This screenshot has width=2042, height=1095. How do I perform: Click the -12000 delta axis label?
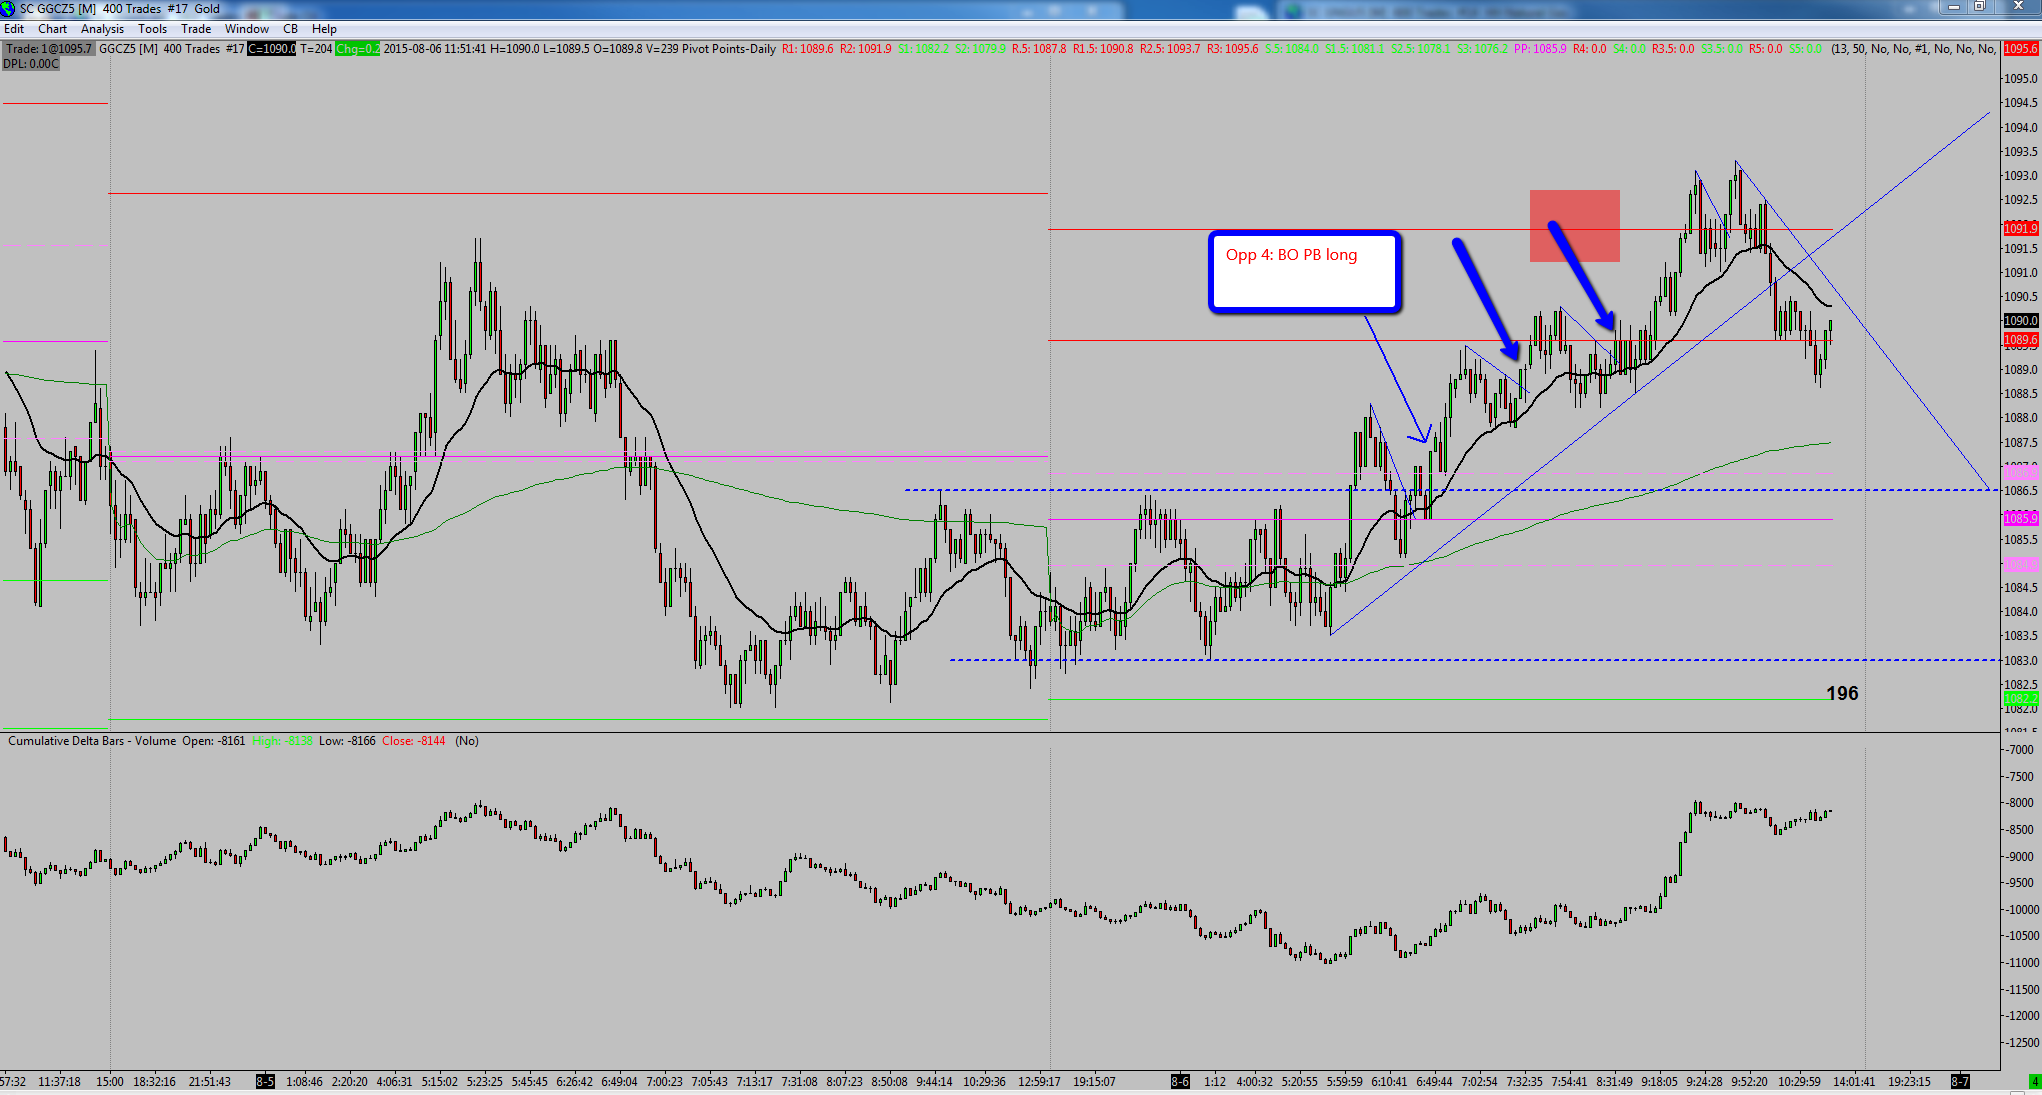point(2020,1016)
